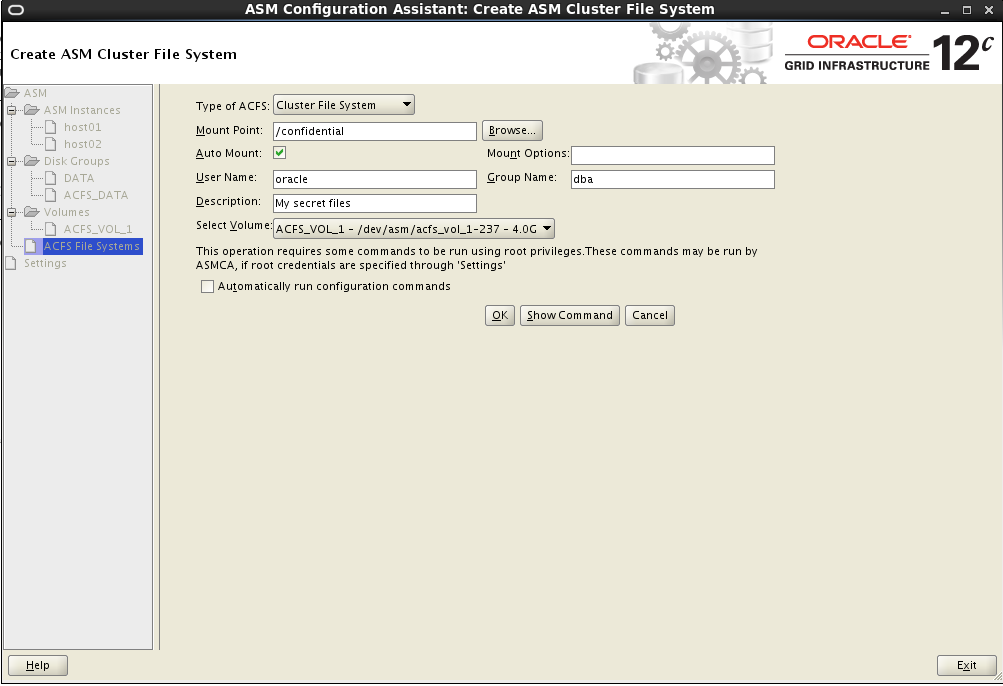Open the Select Volume dropdown
The width and height of the screenshot is (1003, 686).
point(413,228)
